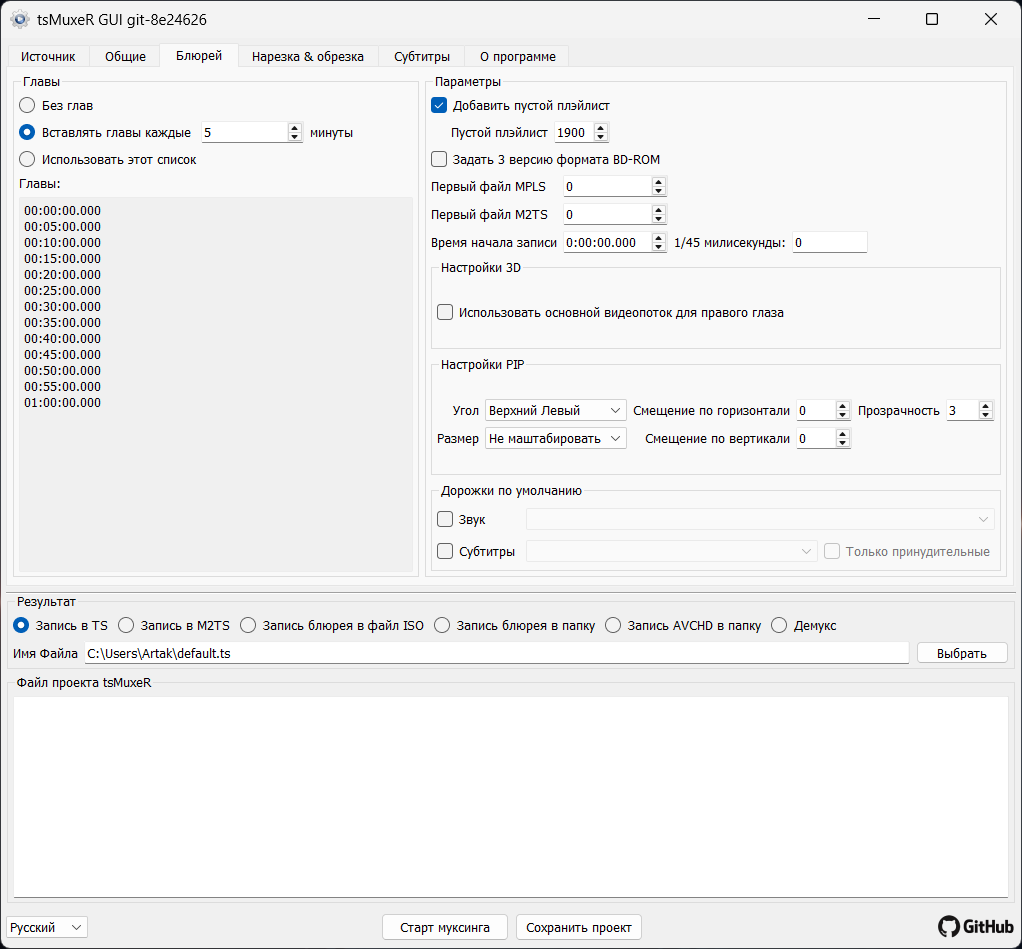The height and width of the screenshot is (949, 1022).
Task: Increase Пустой плэйлист value
Action: click(601, 128)
